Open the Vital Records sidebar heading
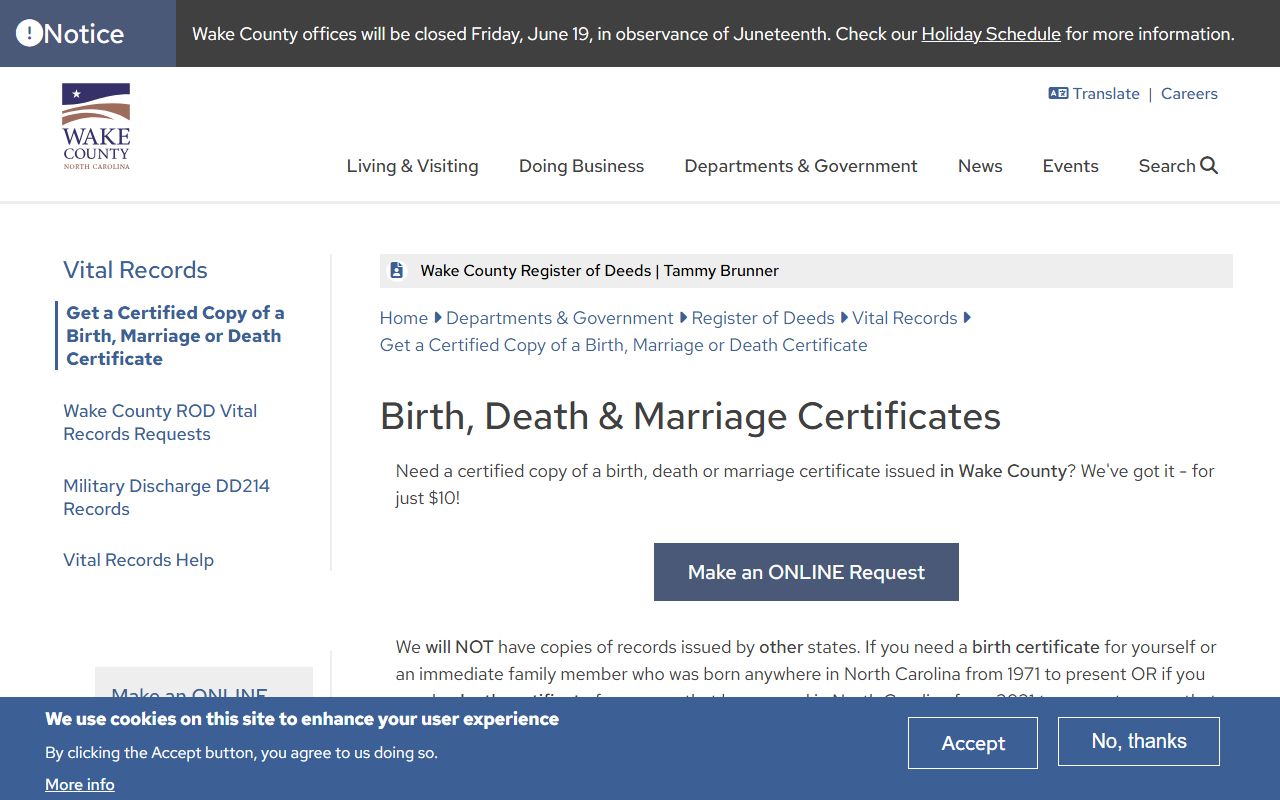The image size is (1280, 800). (135, 270)
